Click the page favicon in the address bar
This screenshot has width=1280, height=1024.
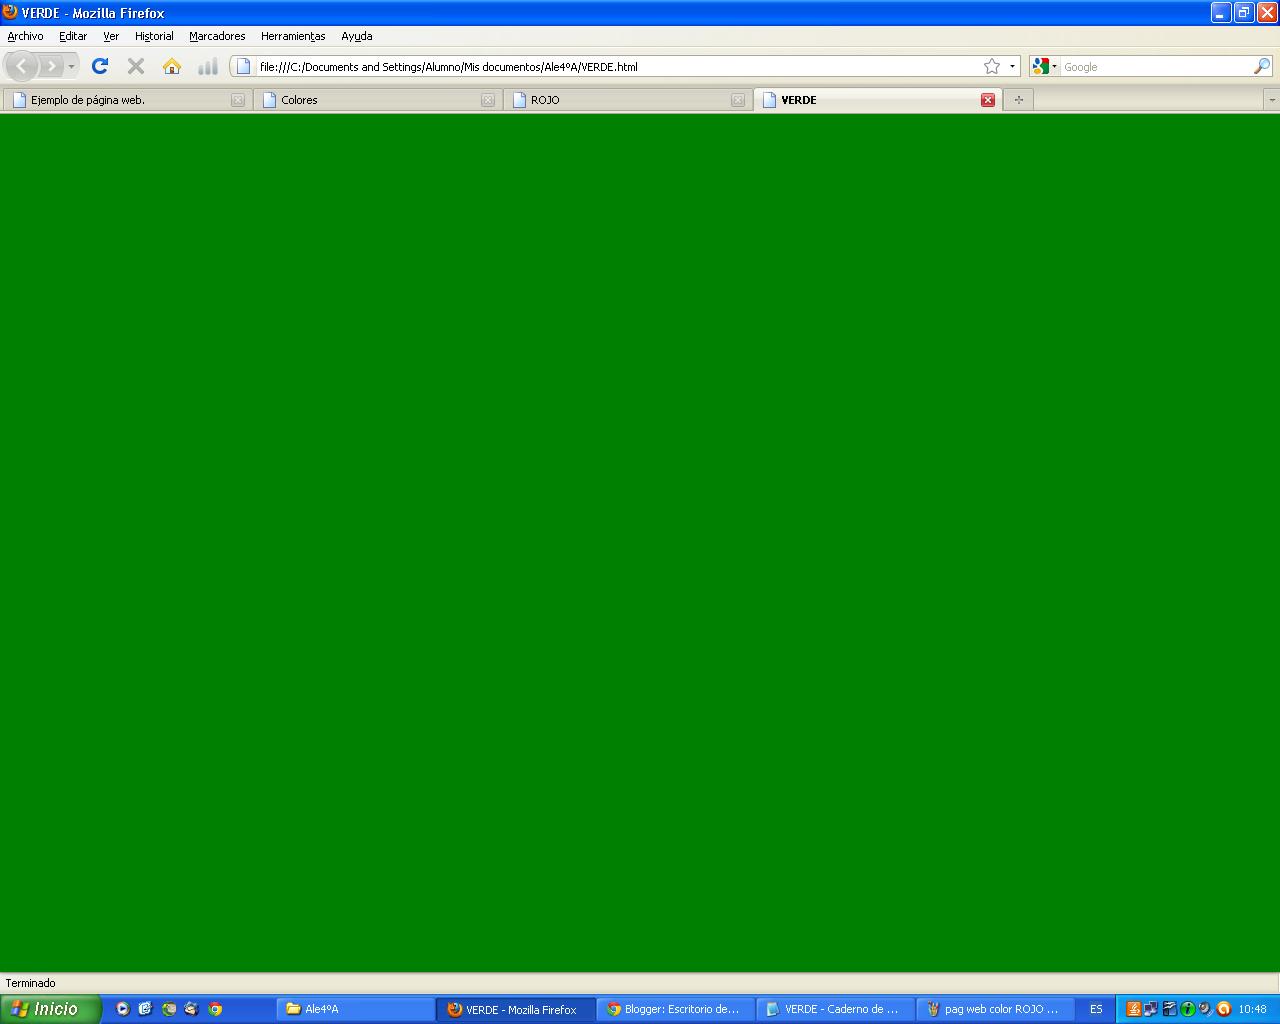242,66
